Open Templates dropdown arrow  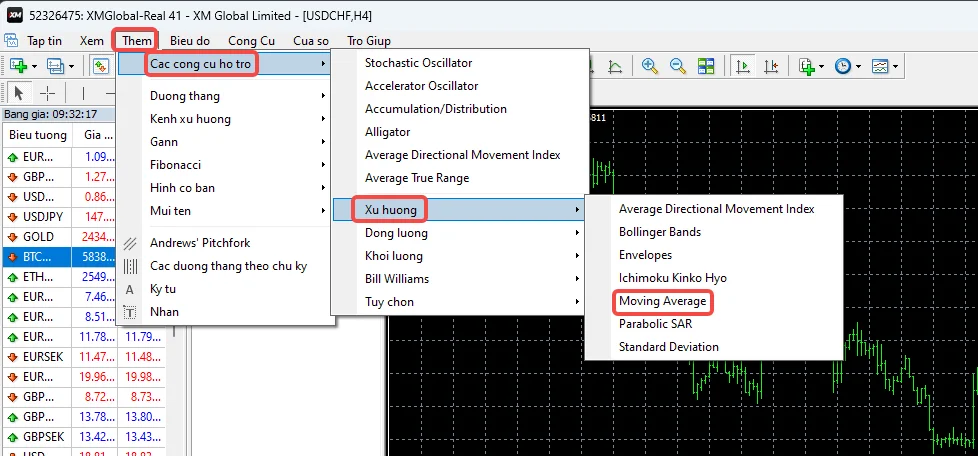point(895,67)
